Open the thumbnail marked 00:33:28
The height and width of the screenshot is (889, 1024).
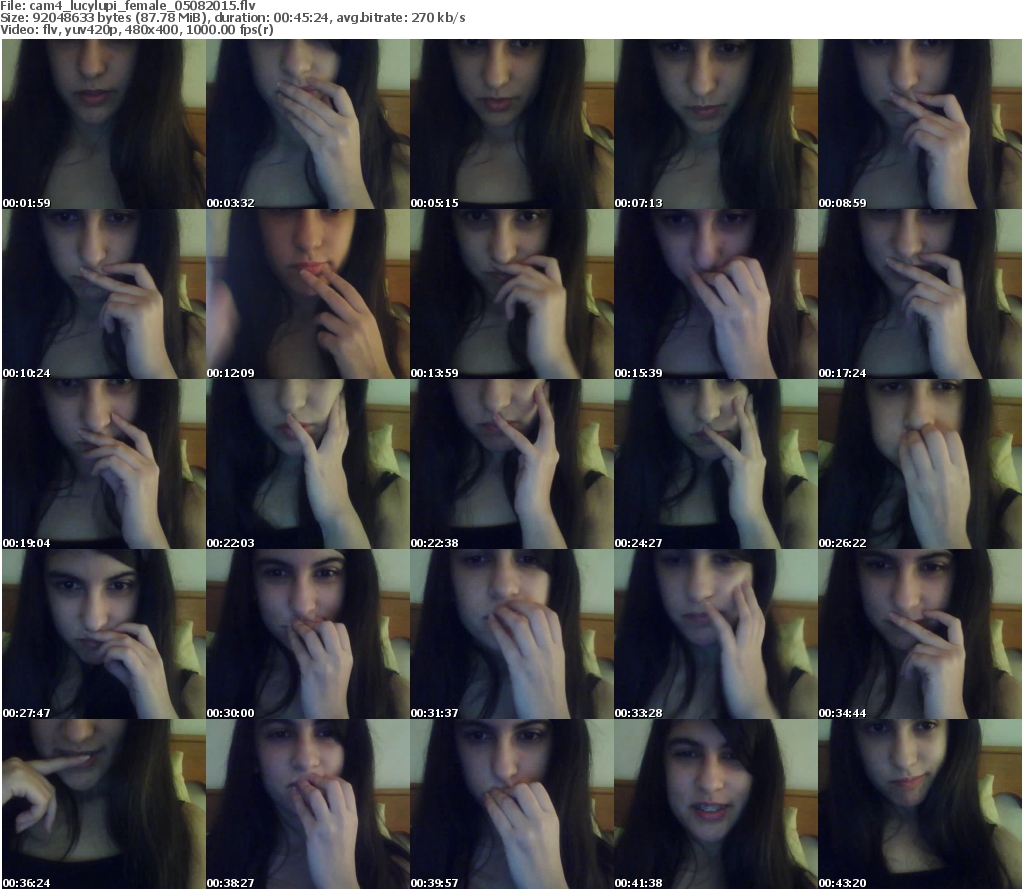(716, 634)
